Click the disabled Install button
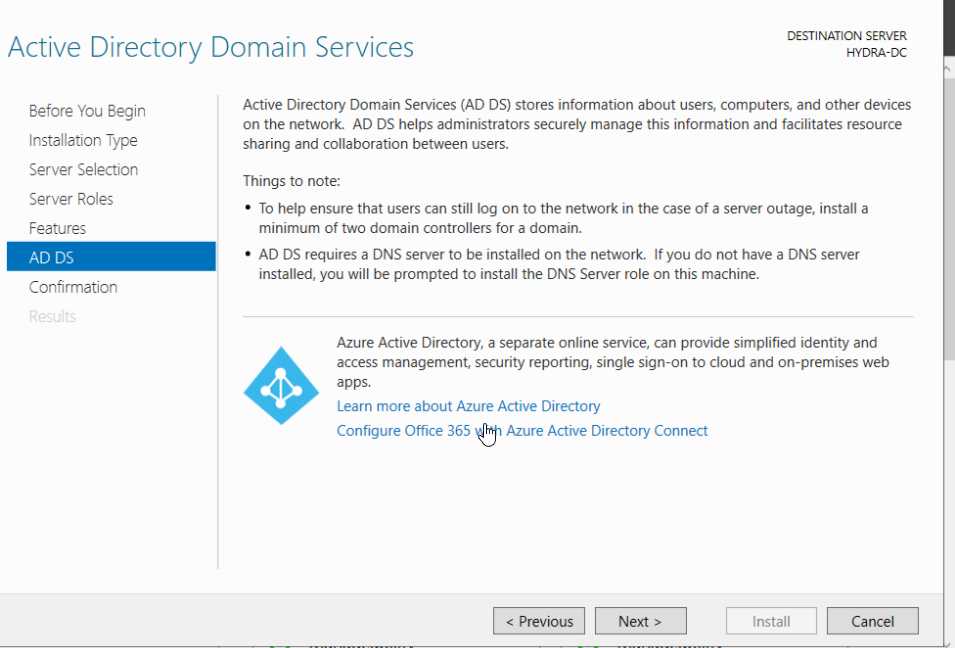 (x=771, y=621)
